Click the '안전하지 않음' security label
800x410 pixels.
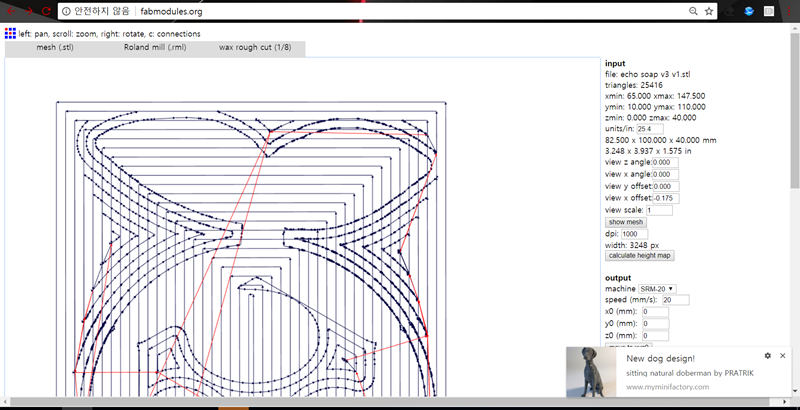click(101, 11)
